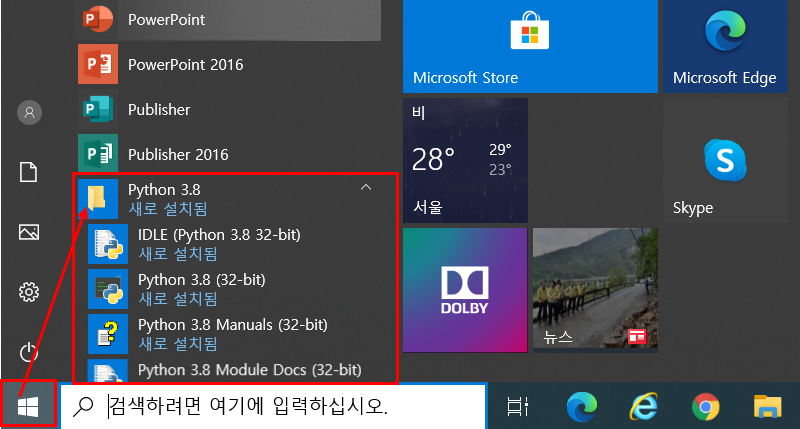Click the 'IDLE (Python 3.8 32-bit)' text
800x429 pixels.
(219, 235)
